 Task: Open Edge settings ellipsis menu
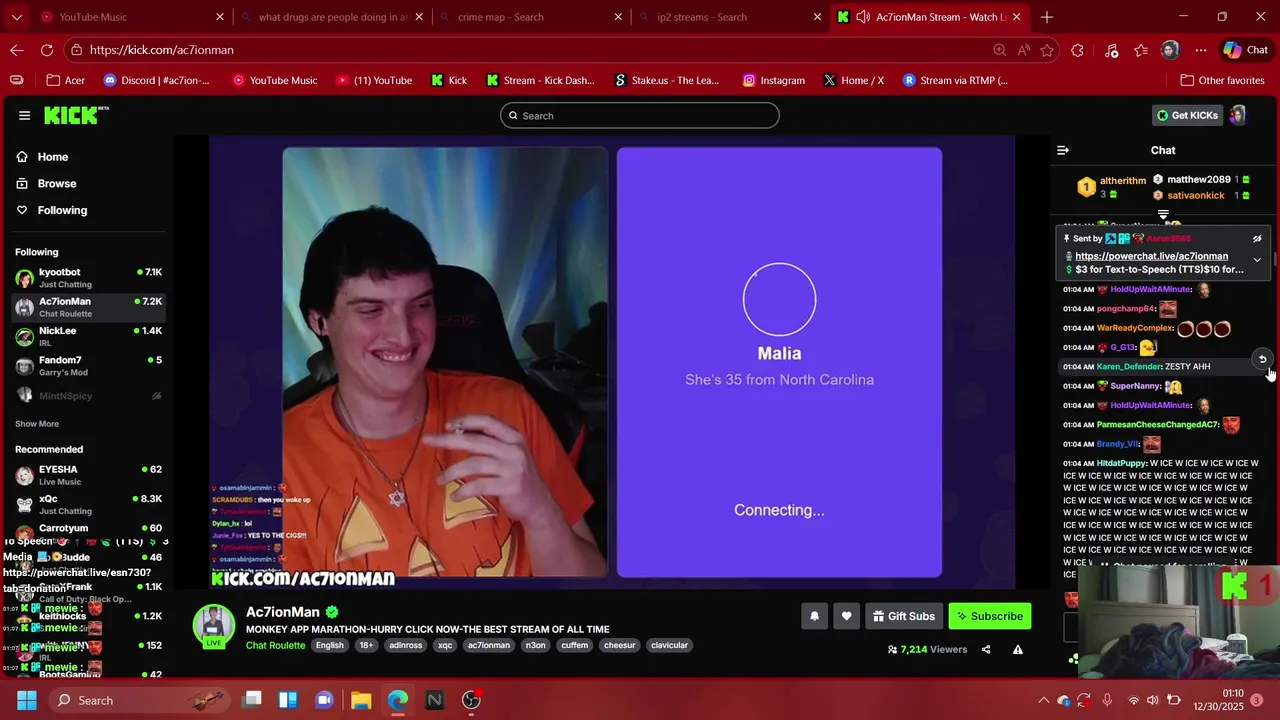click(1199, 50)
